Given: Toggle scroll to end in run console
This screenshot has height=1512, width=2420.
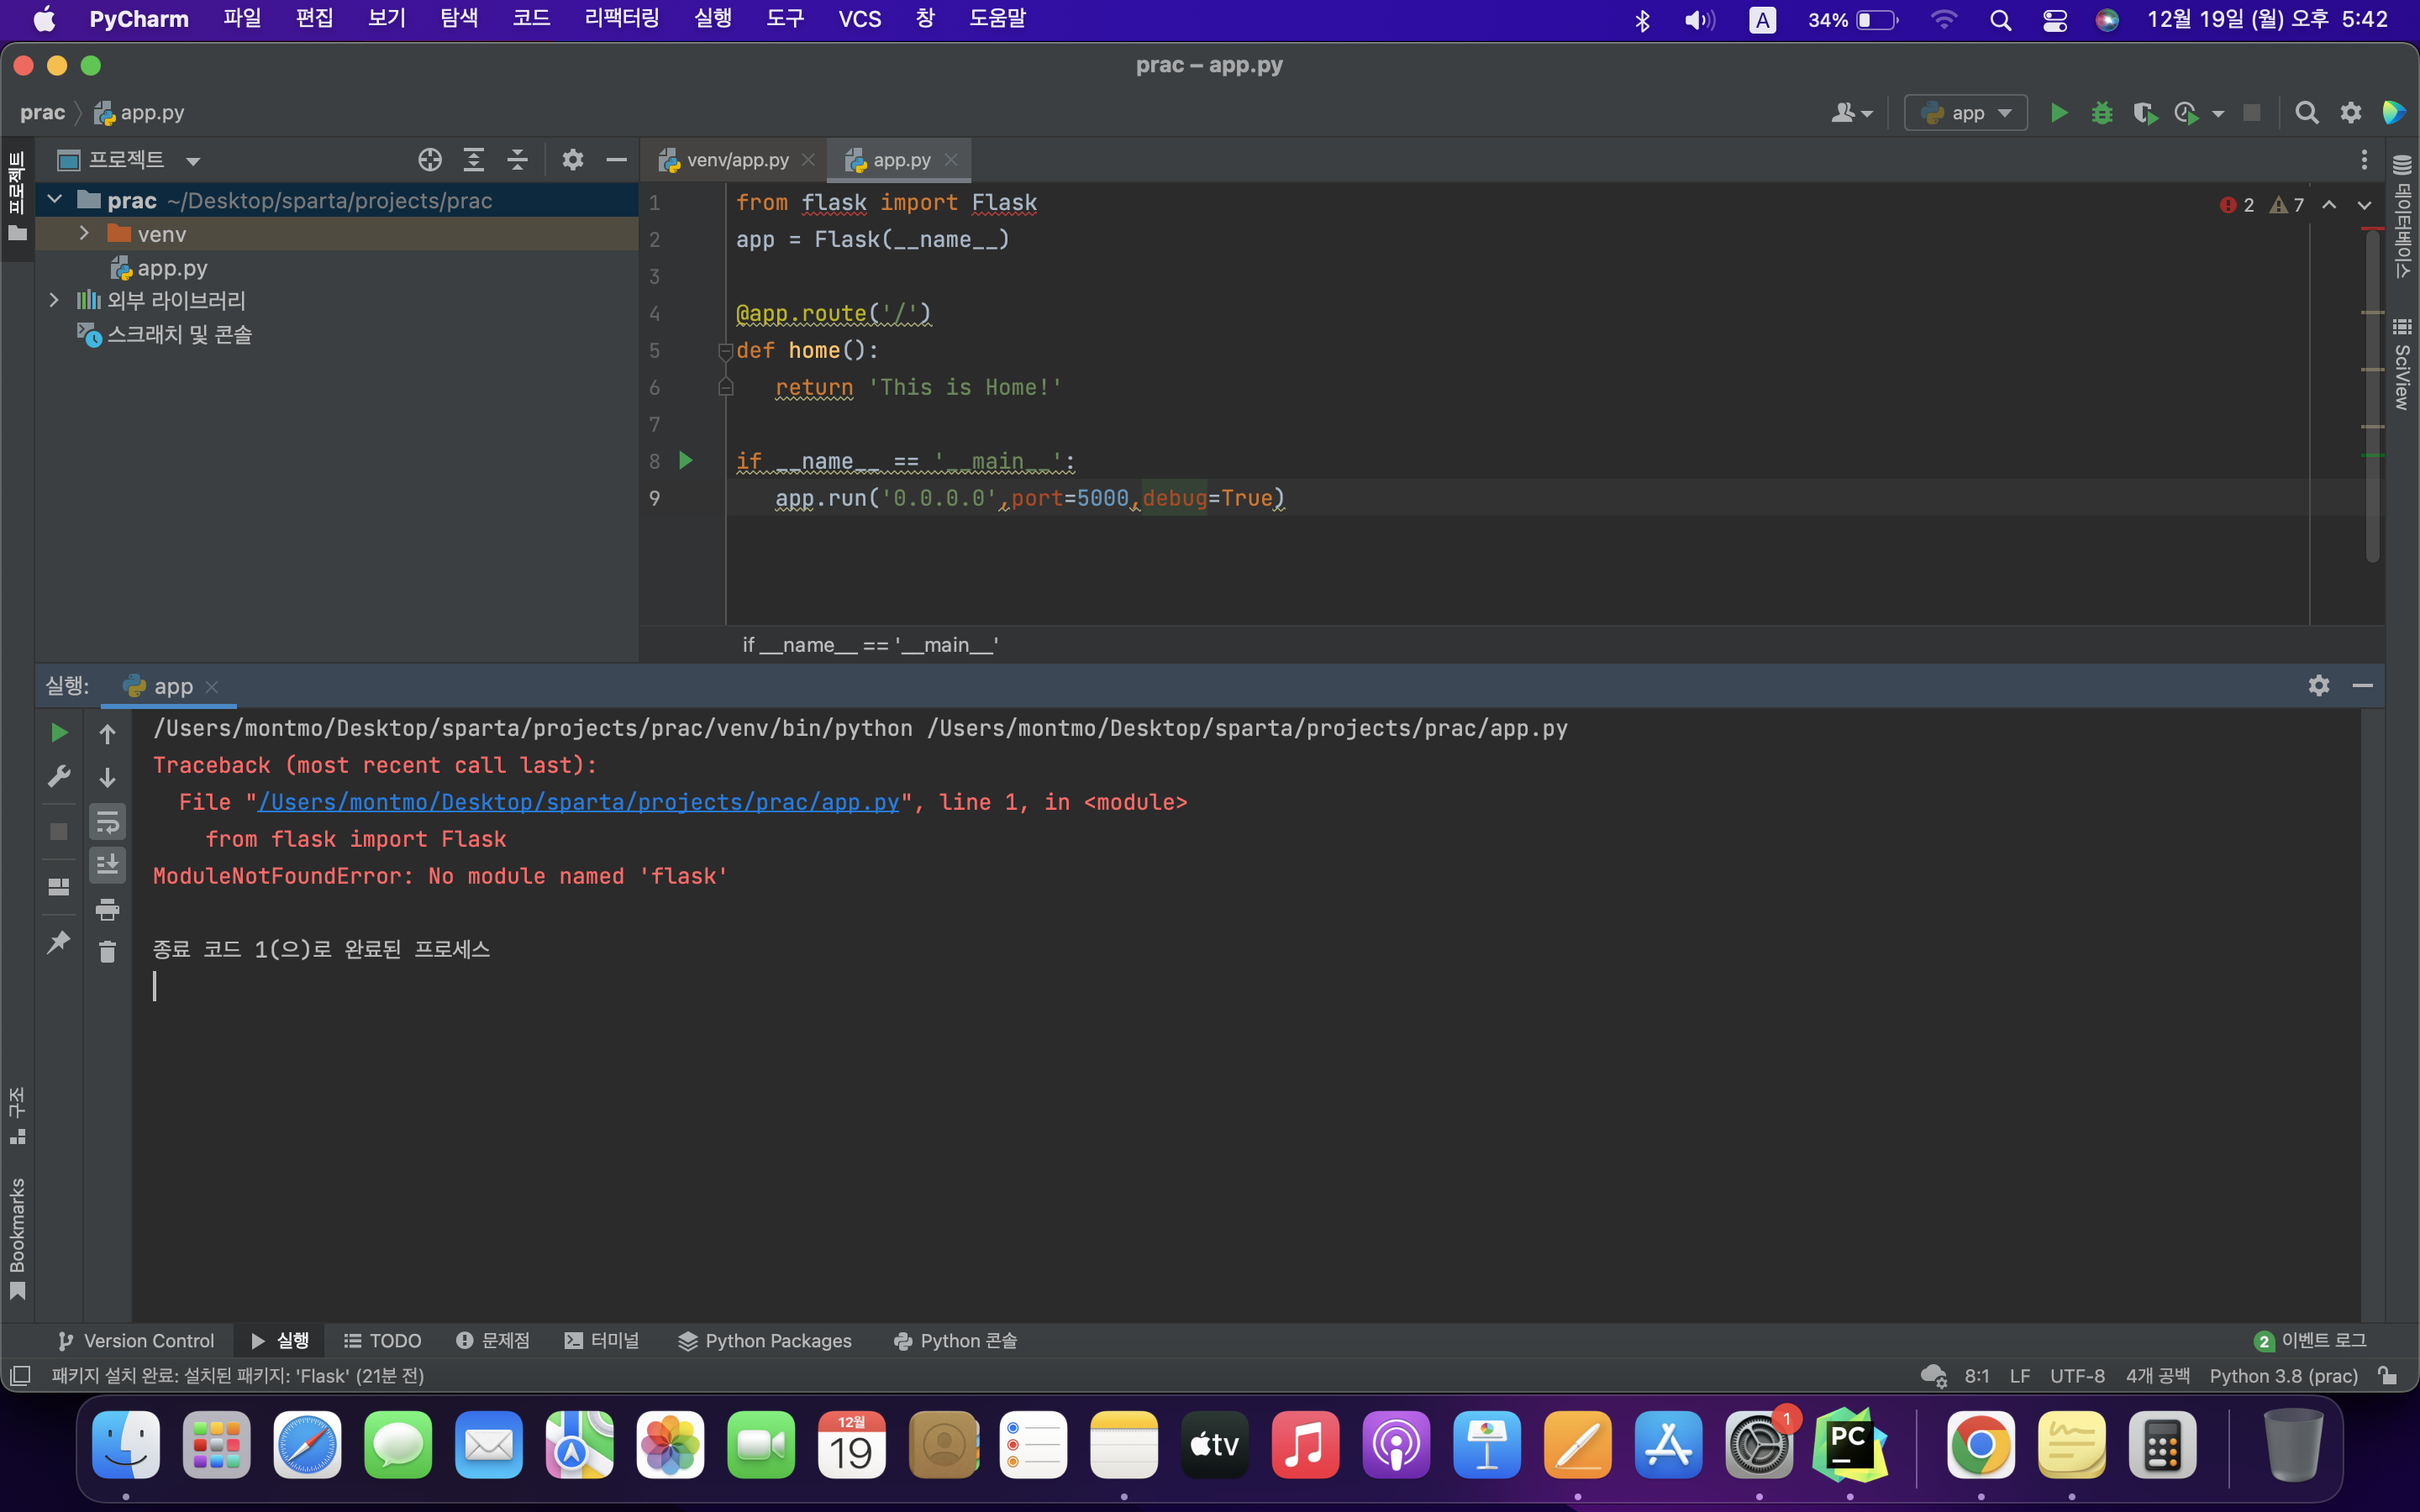Looking at the screenshot, I should [x=108, y=865].
